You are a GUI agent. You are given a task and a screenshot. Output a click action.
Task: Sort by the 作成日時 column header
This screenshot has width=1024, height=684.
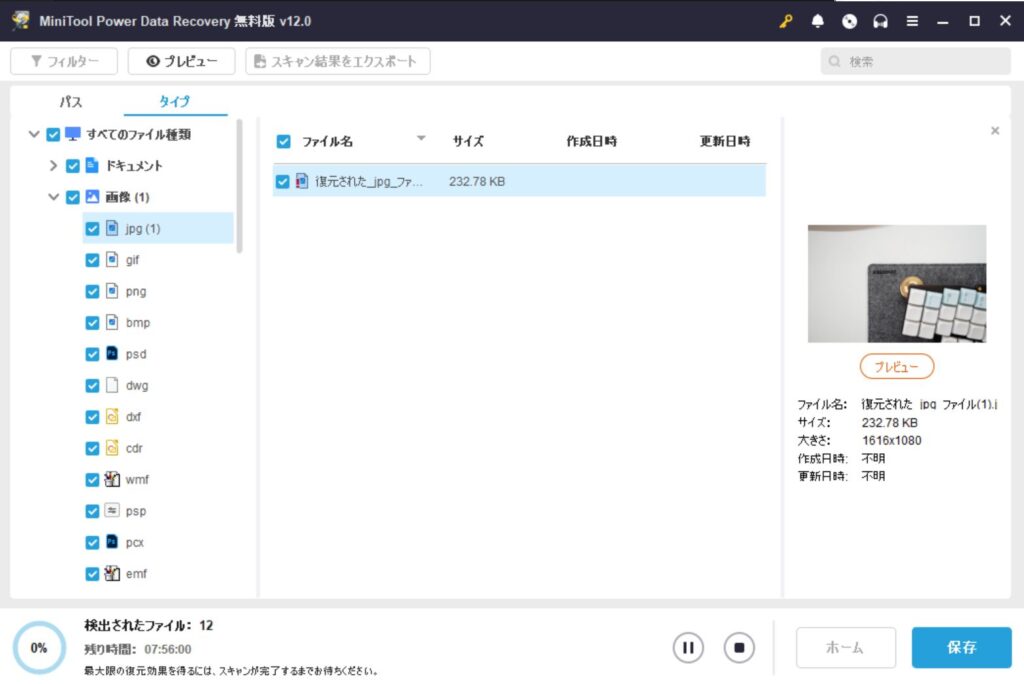coord(592,141)
